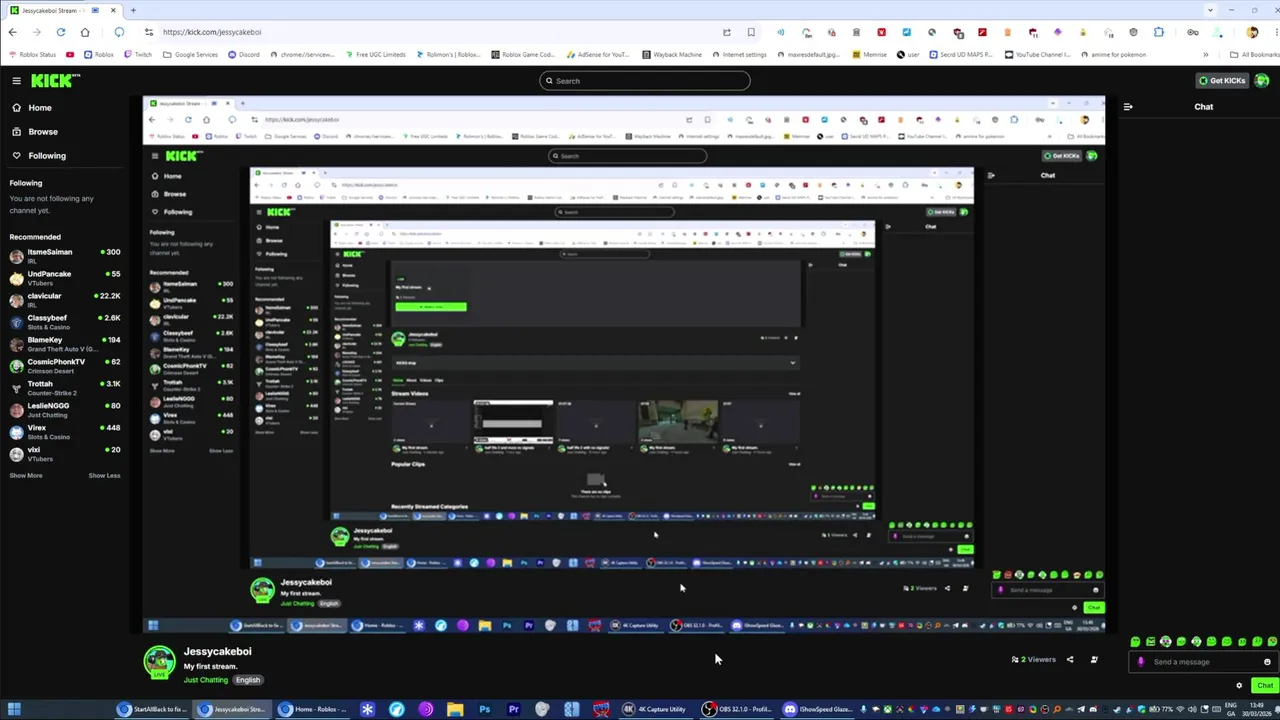Open the Wayback Machine bookmark
Image resolution: width=1280 pixels, height=720 pixels.
pyautogui.click(x=672, y=55)
